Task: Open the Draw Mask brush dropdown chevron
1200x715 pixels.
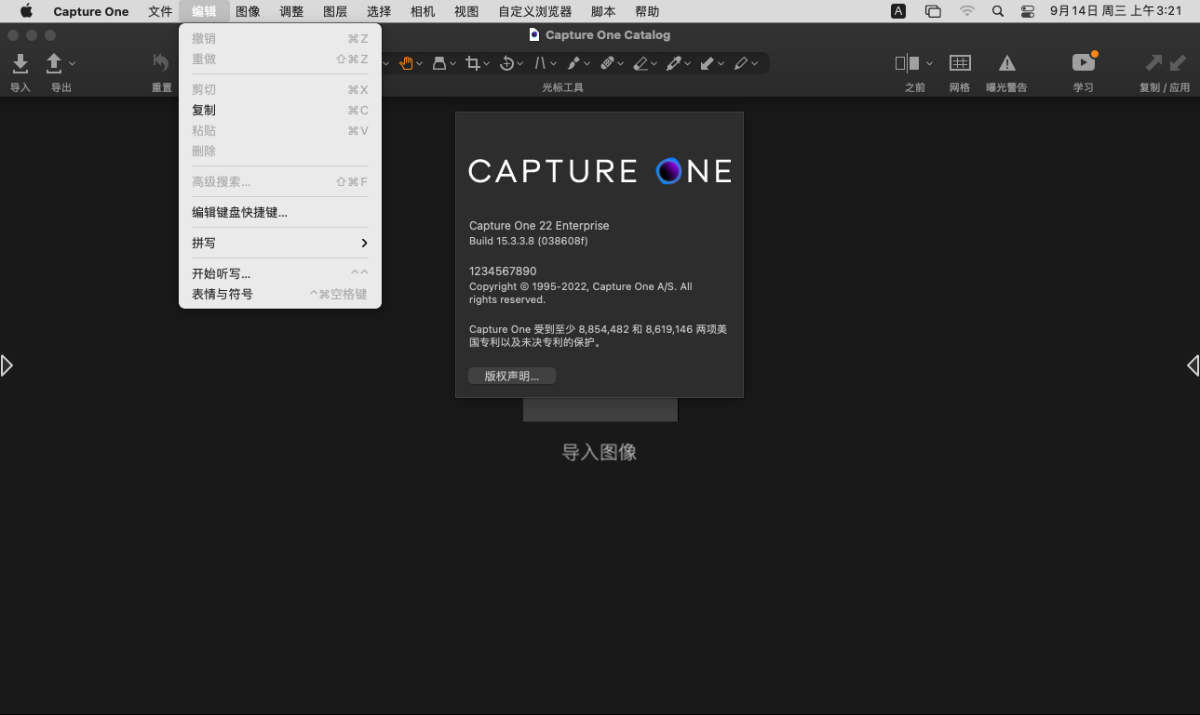Action: 587,63
